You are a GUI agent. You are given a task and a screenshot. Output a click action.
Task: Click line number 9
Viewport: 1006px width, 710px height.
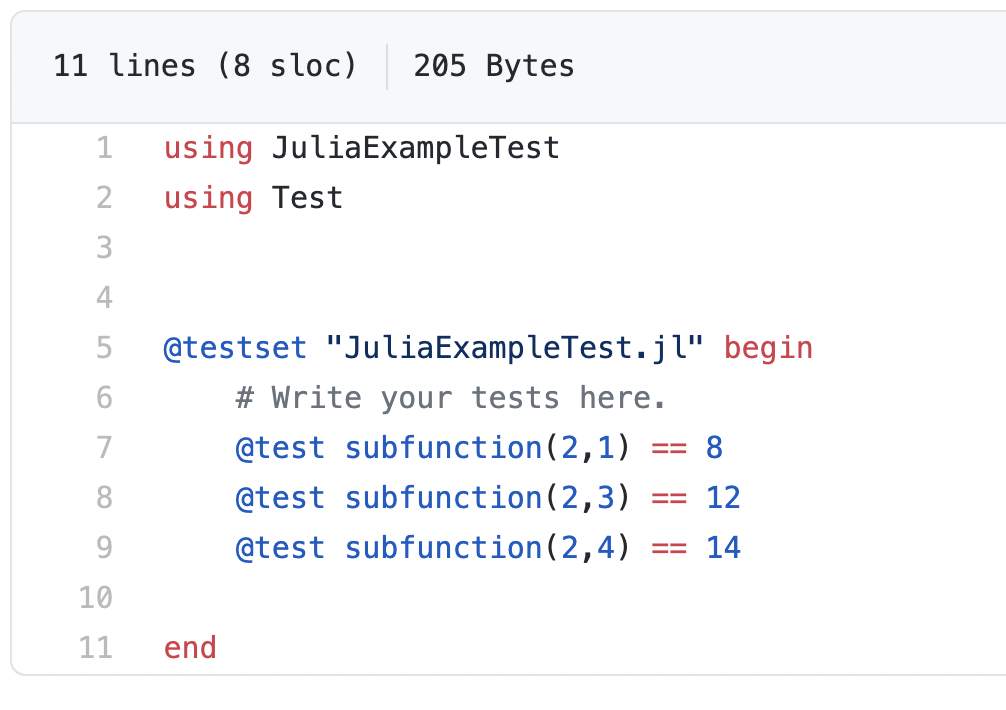coord(104,548)
